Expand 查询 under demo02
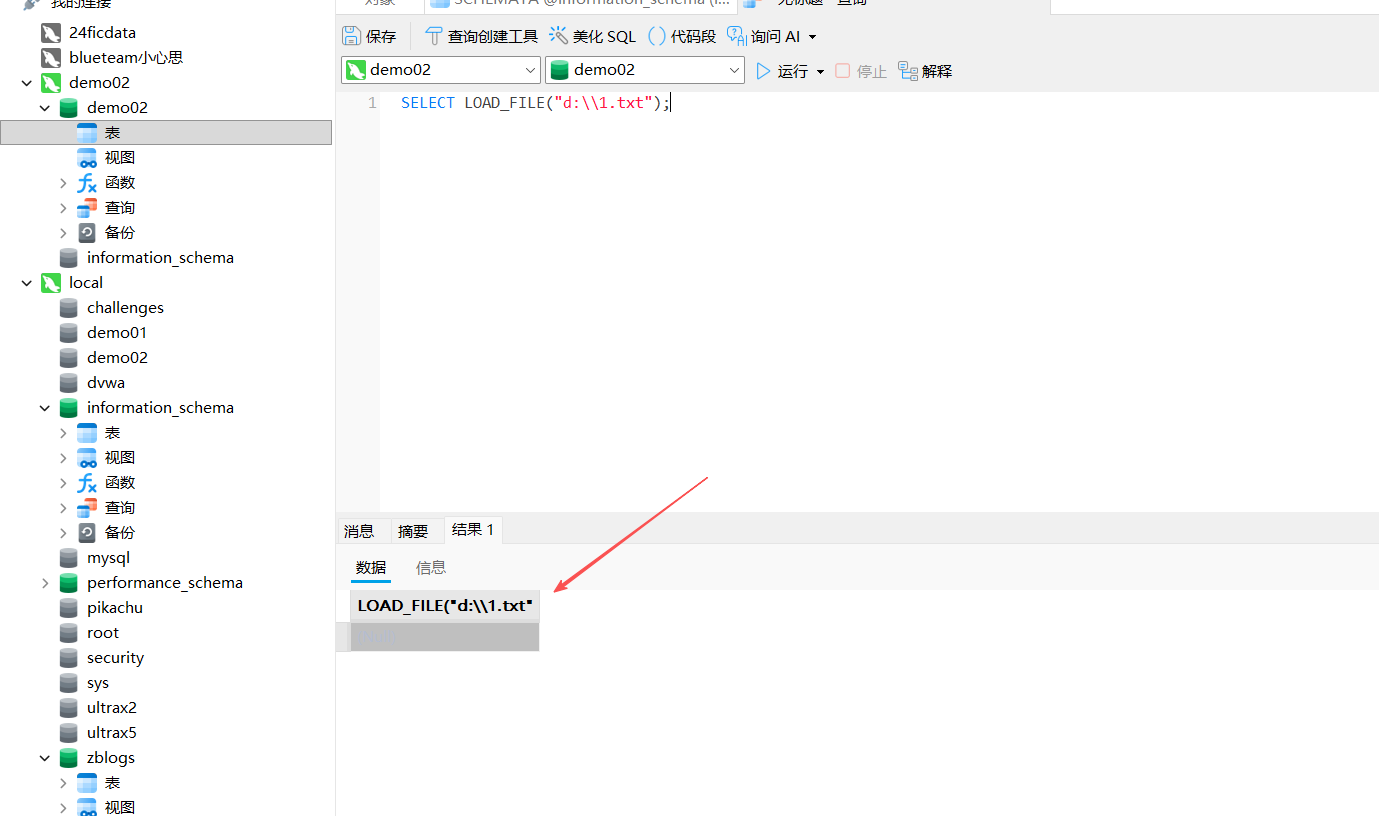 (63, 208)
